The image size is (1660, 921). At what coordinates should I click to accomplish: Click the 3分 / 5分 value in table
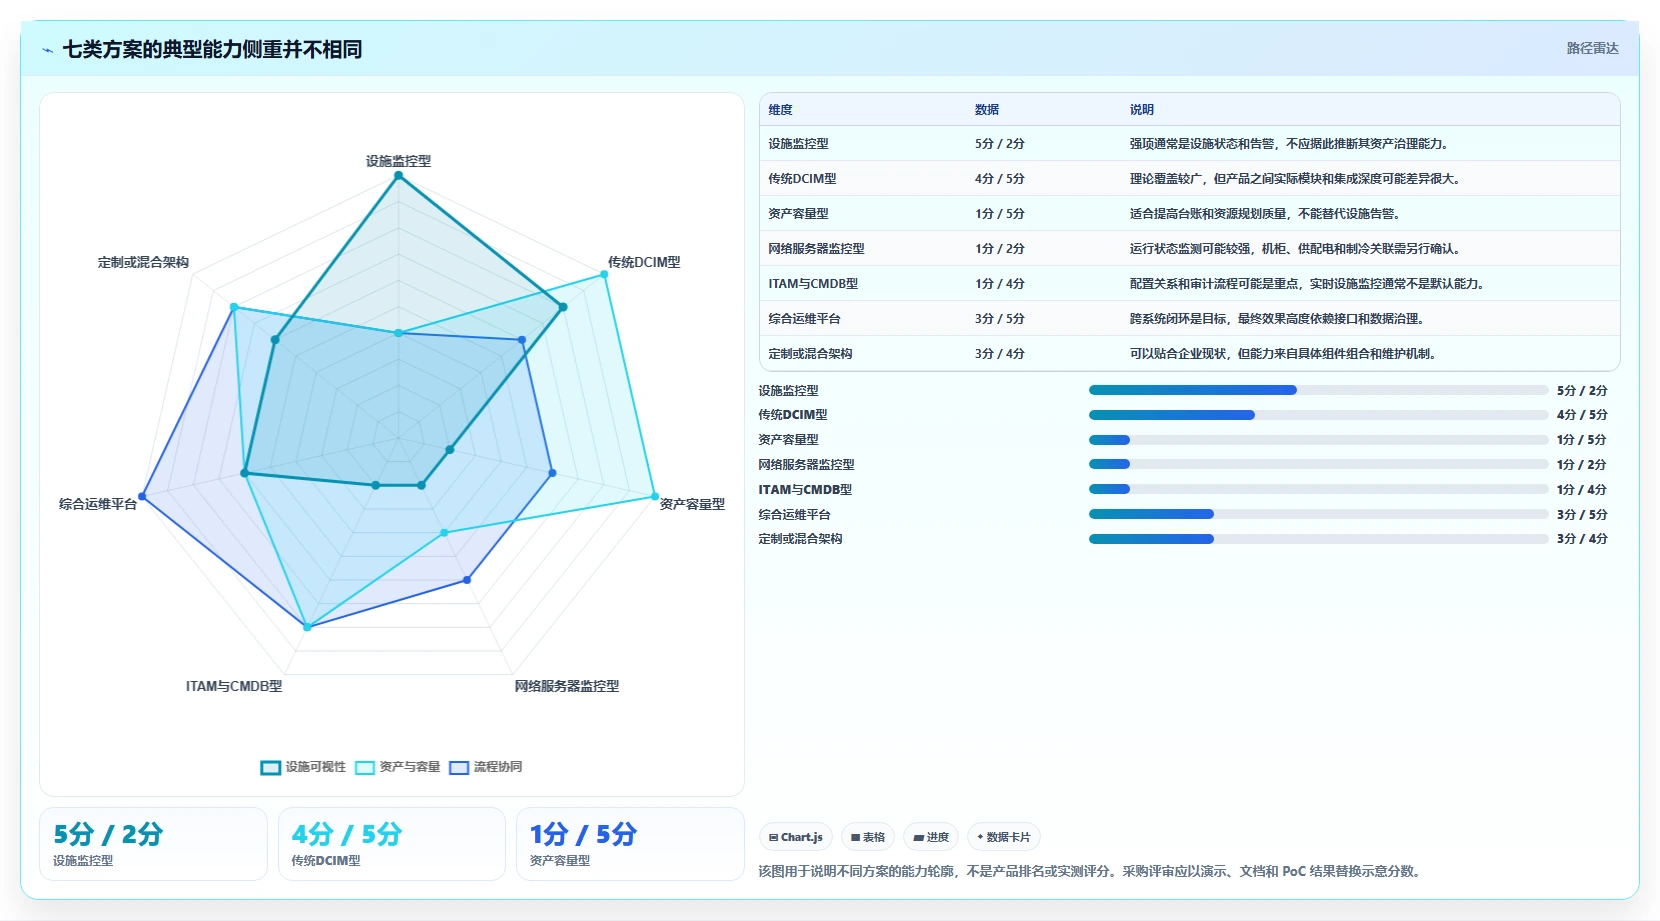pos(1000,319)
